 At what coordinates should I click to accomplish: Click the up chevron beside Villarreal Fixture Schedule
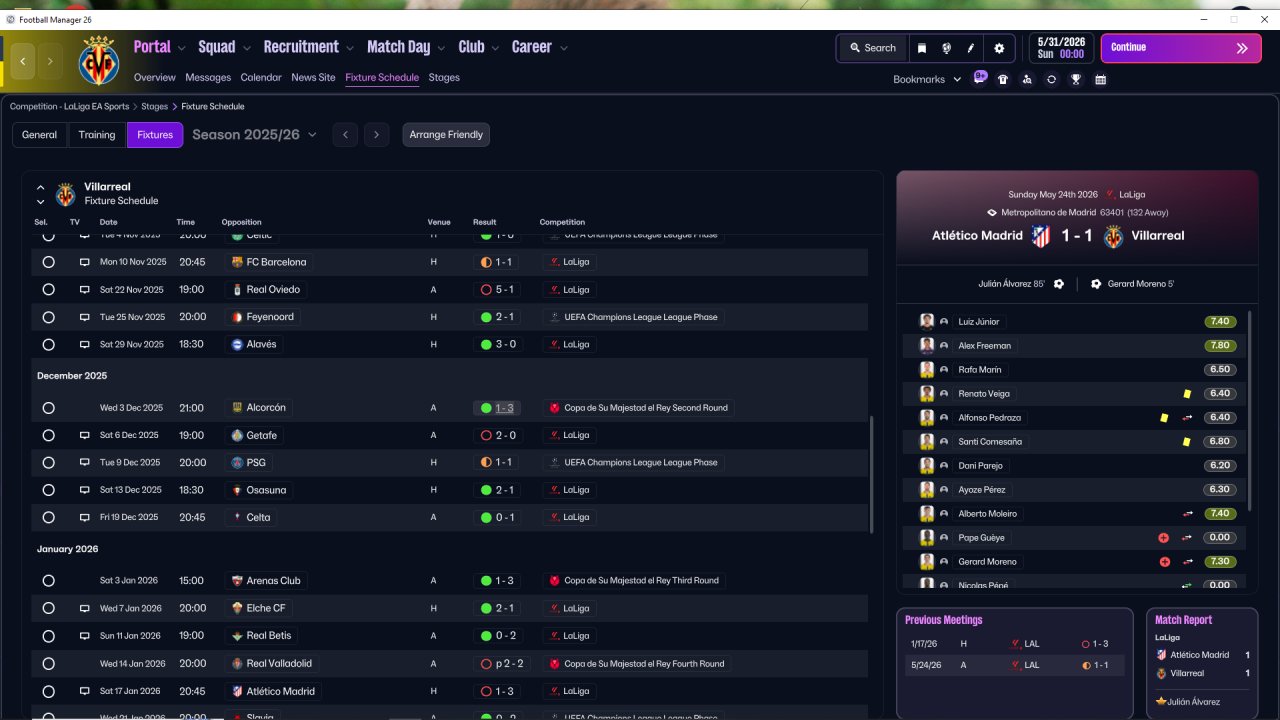click(41, 187)
